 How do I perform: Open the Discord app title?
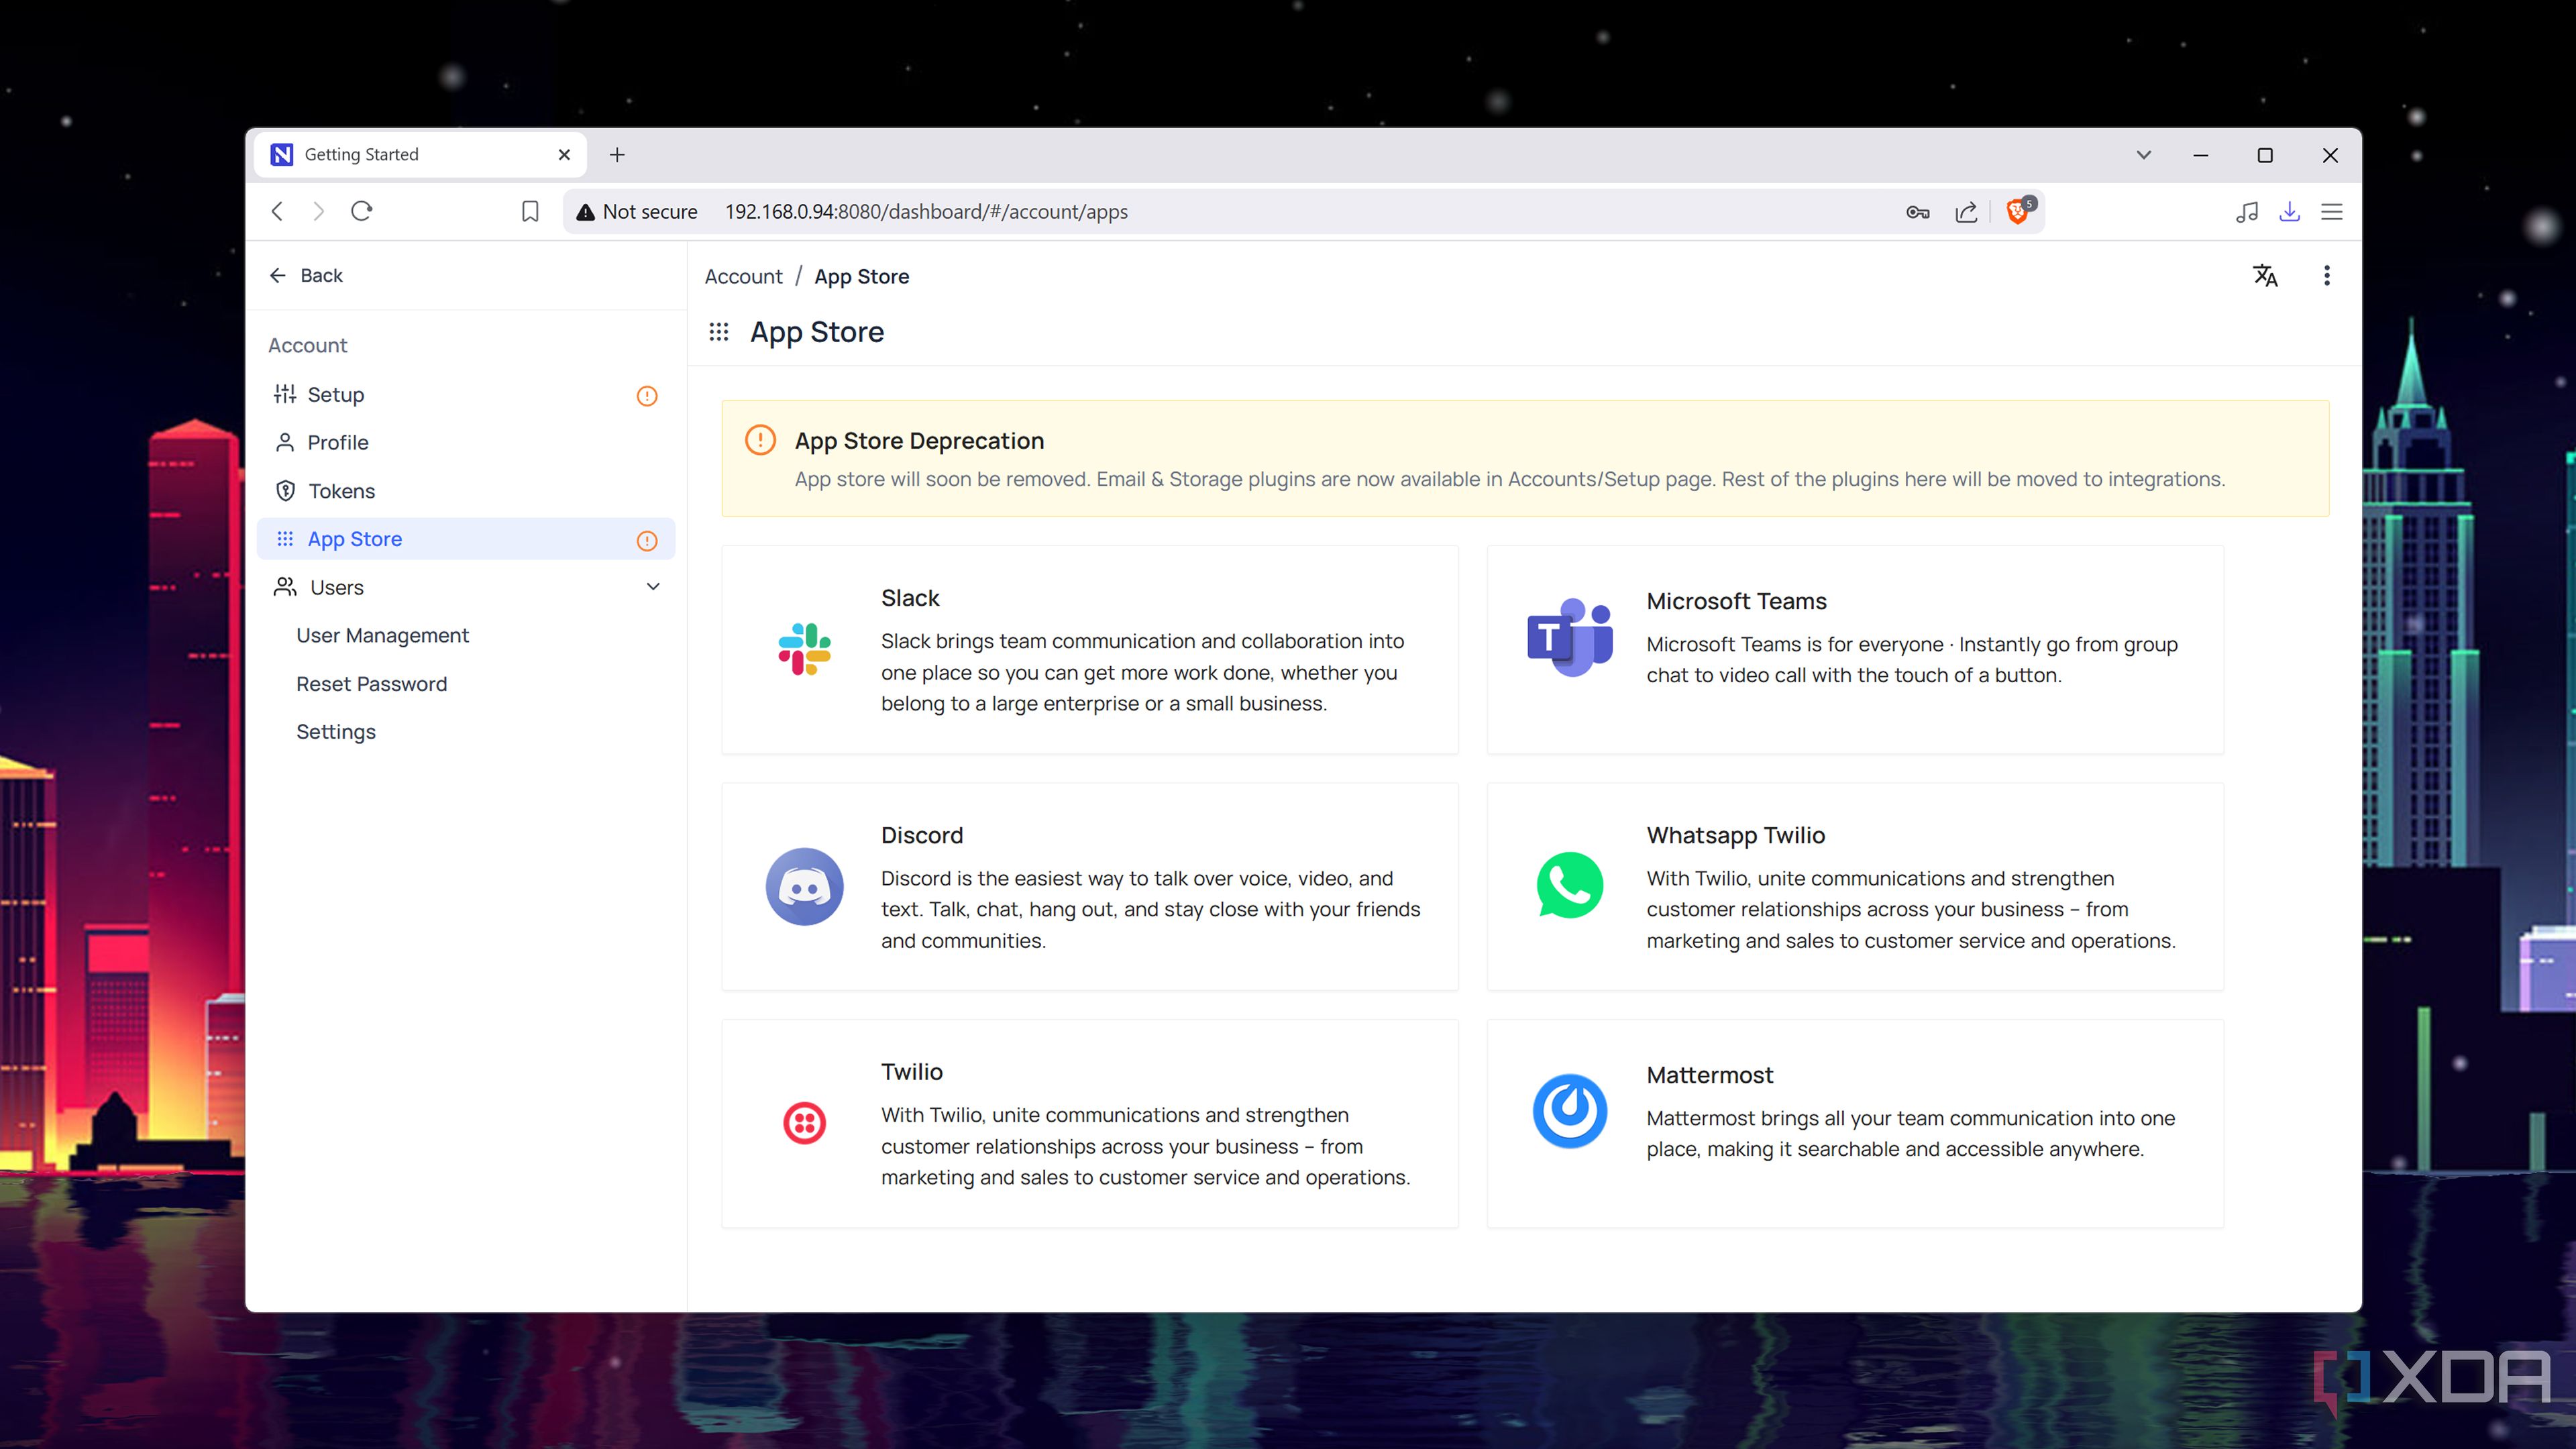pos(922,835)
